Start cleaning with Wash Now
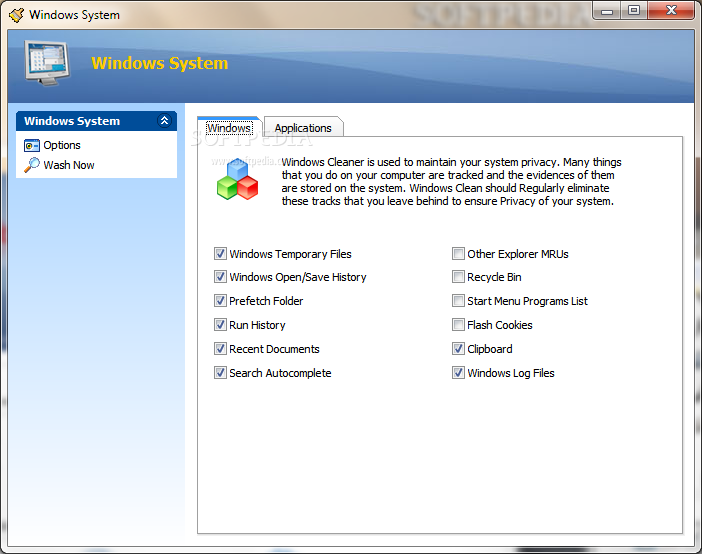This screenshot has width=702, height=554. pyautogui.click(x=69, y=165)
